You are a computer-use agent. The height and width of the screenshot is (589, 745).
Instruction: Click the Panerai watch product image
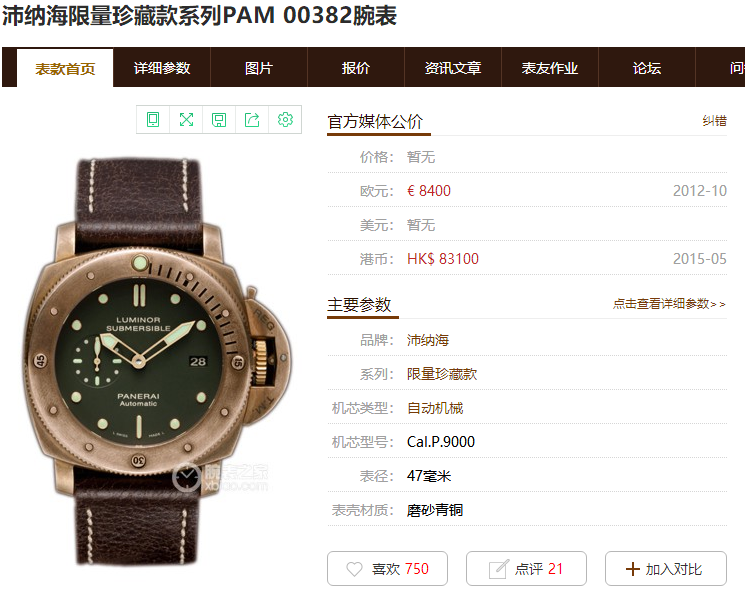[x=157, y=361]
